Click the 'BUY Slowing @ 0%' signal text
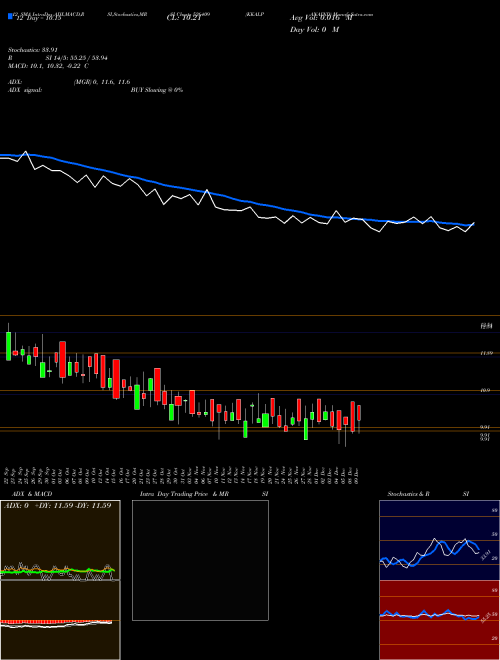This screenshot has height=660, width=500. coord(157,90)
